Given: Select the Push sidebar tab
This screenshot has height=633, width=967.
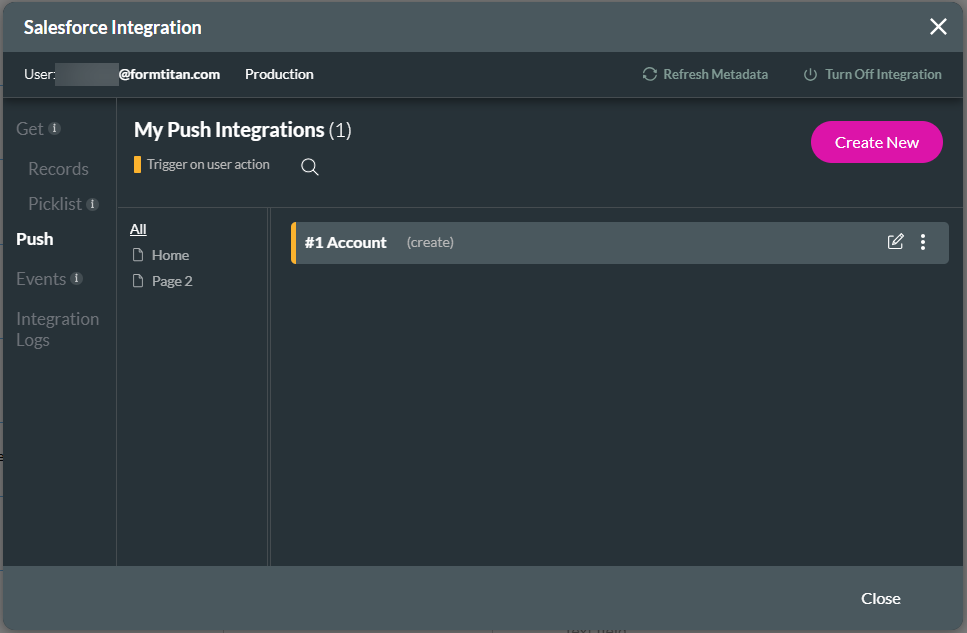Looking at the screenshot, I should coord(35,239).
